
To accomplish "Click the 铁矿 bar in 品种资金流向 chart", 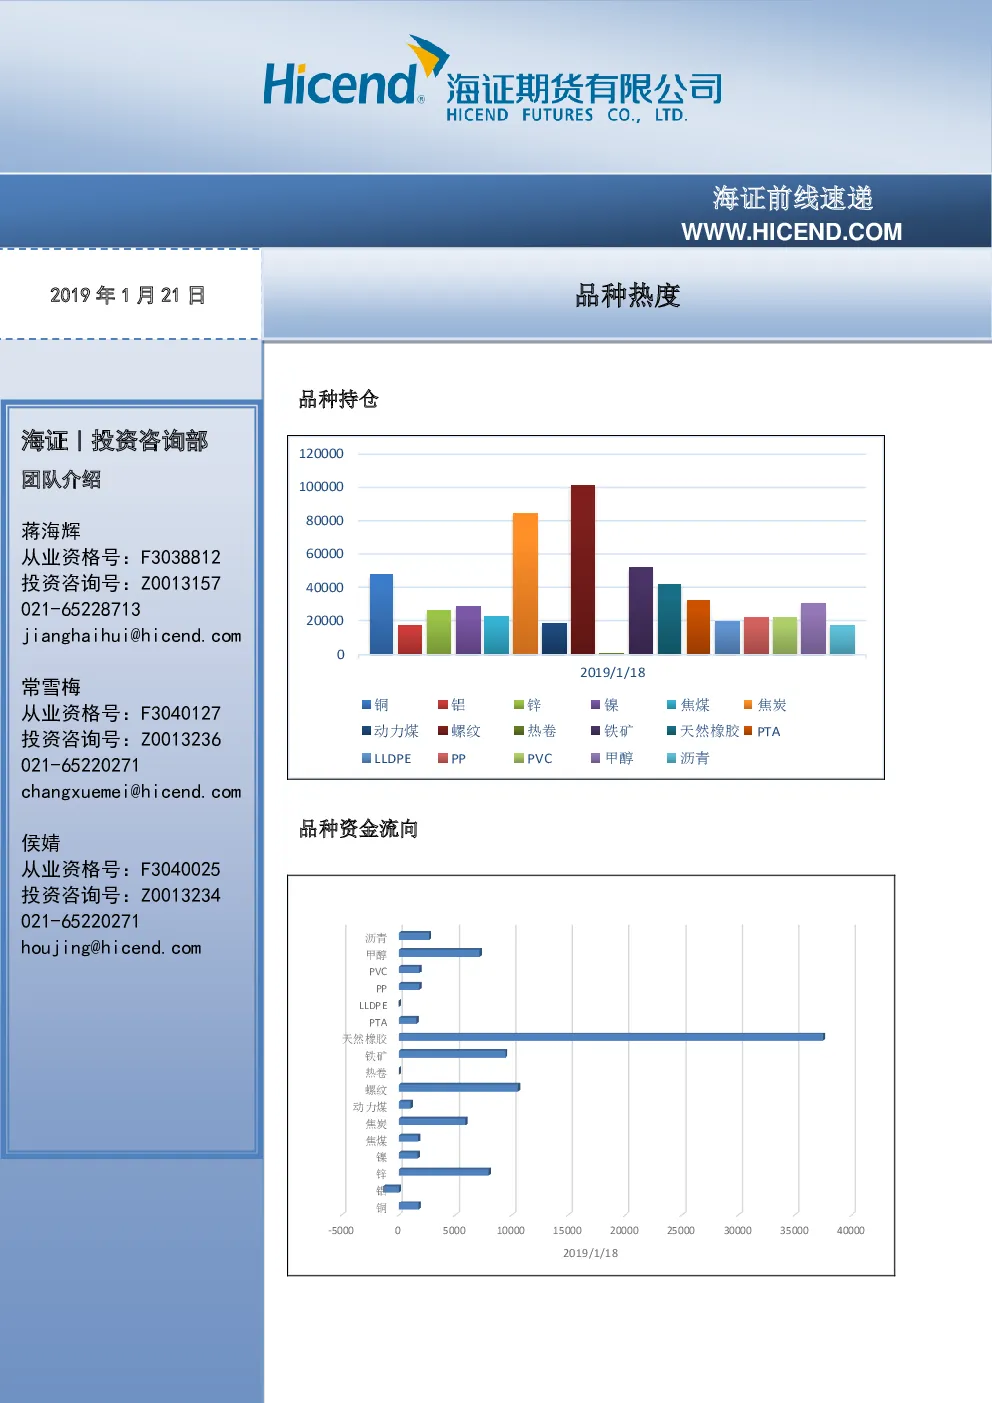I will (x=453, y=1053).
